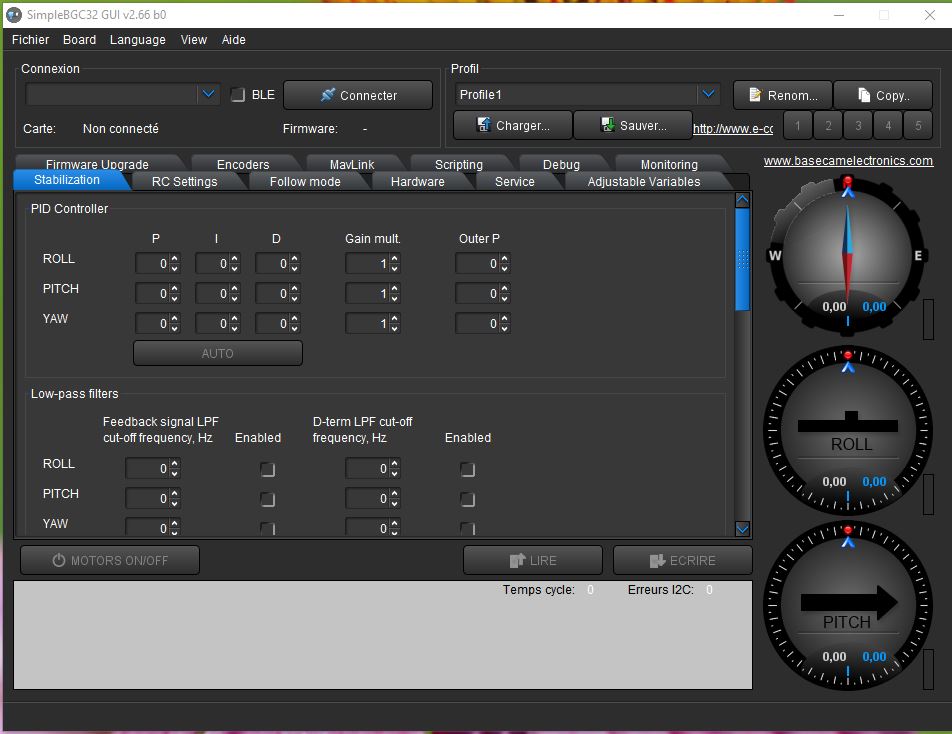
Task: Click the AUTO PID tuning button
Action: click(217, 353)
